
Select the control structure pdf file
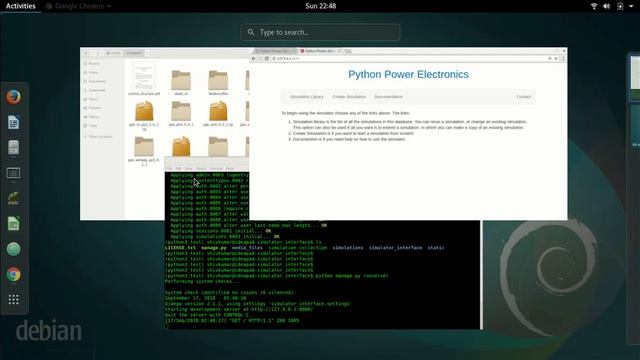144,78
